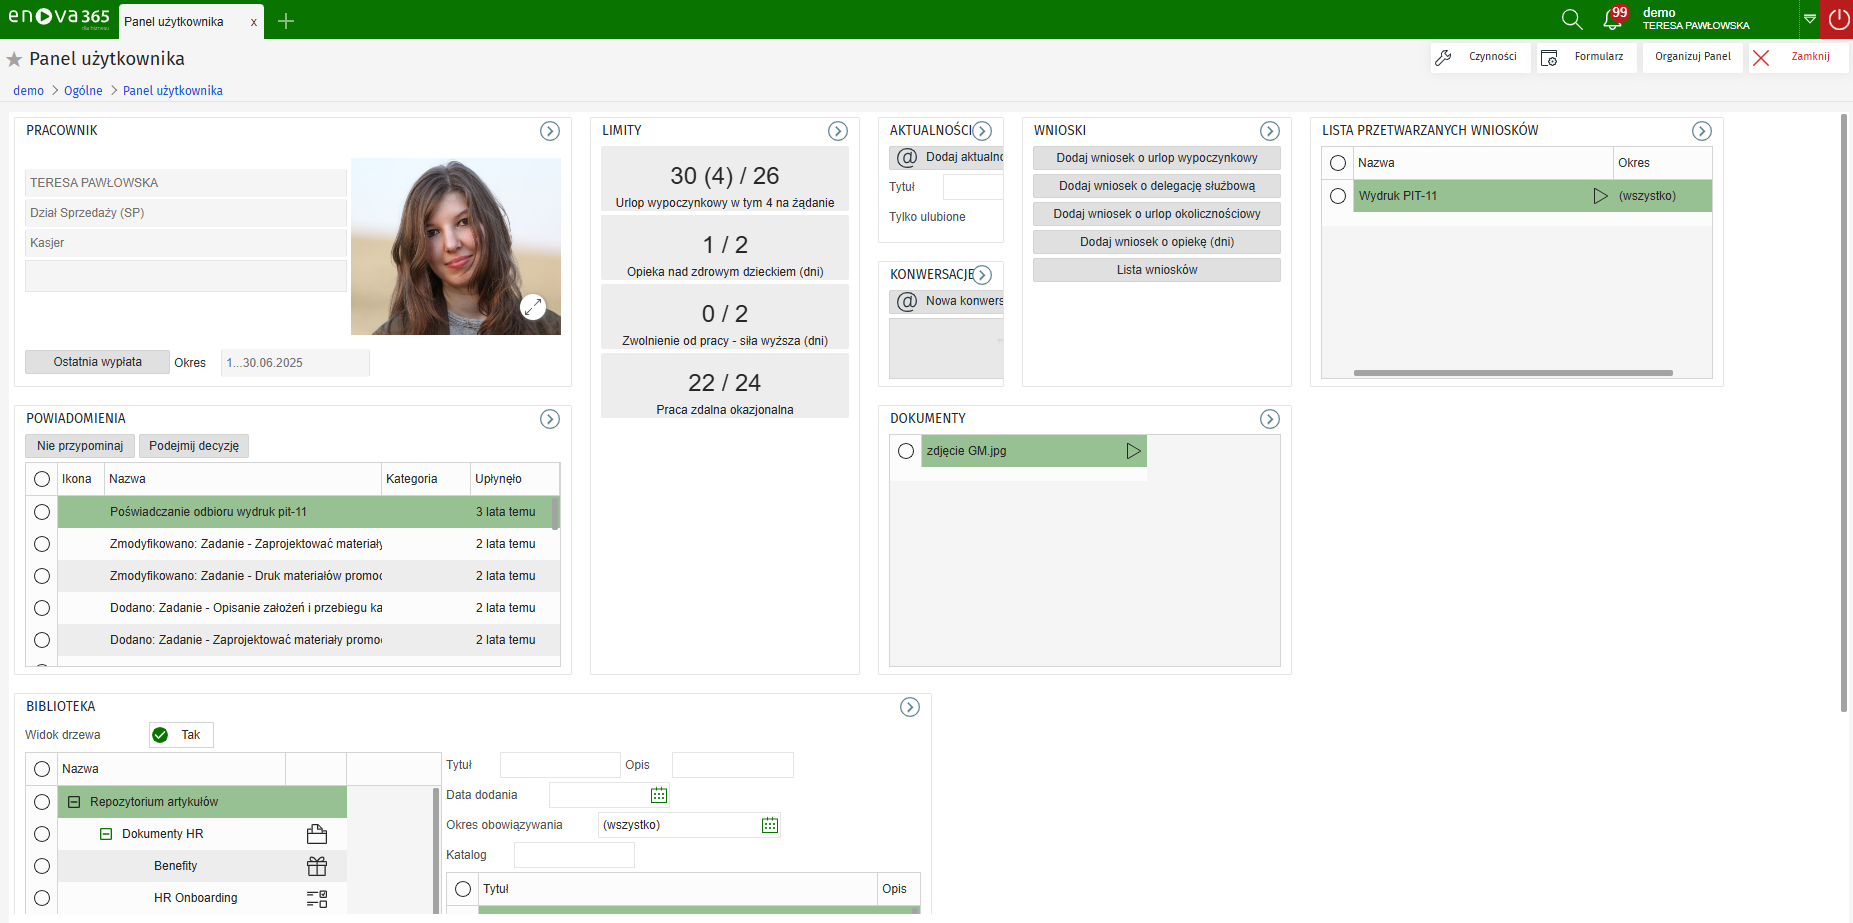Image resolution: width=1853 pixels, height=923 pixels.
Task: Click Dodaj wniosek o urlop wypoczynkowy
Action: point(1156,158)
